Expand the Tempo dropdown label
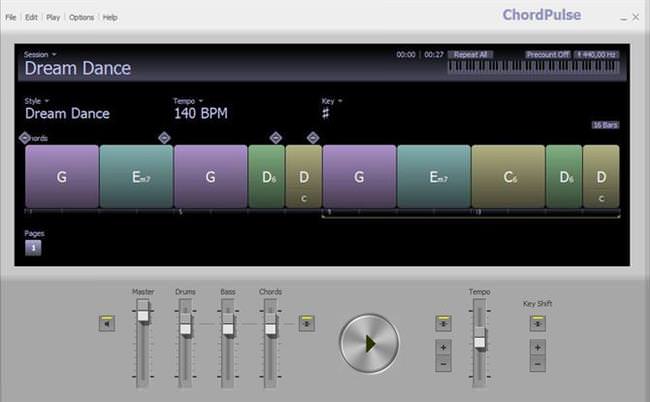This screenshot has width=650, height=402. (188, 101)
